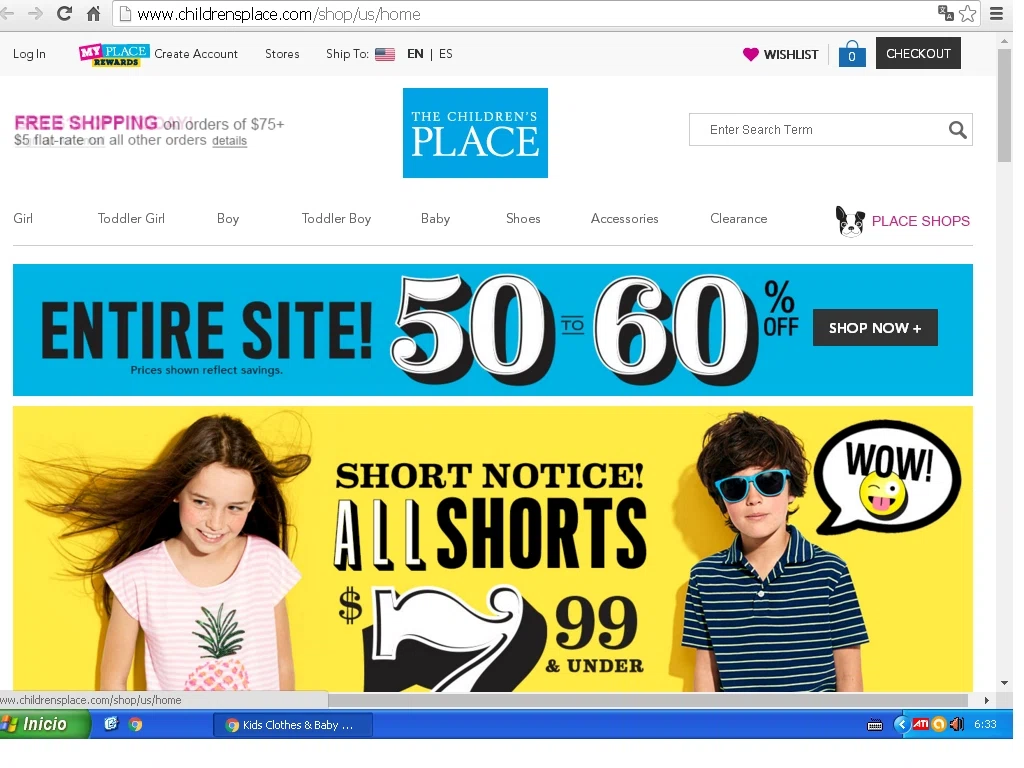The width and height of the screenshot is (1024, 768).
Task: Click the pink wishlist heart icon
Action: tap(751, 54)
